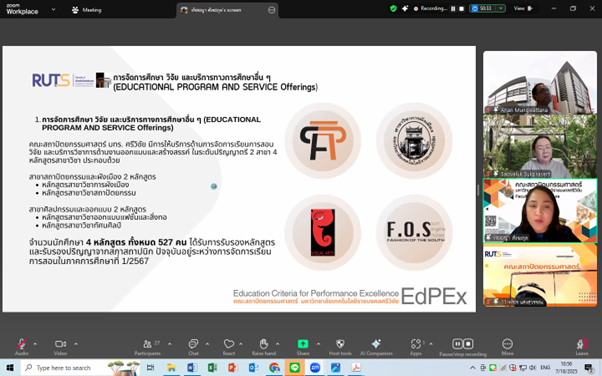Expand audio options arrow next to Audio
Image resolution: width=602 pixels, height=376 pixels.
(x=35, y=344)
